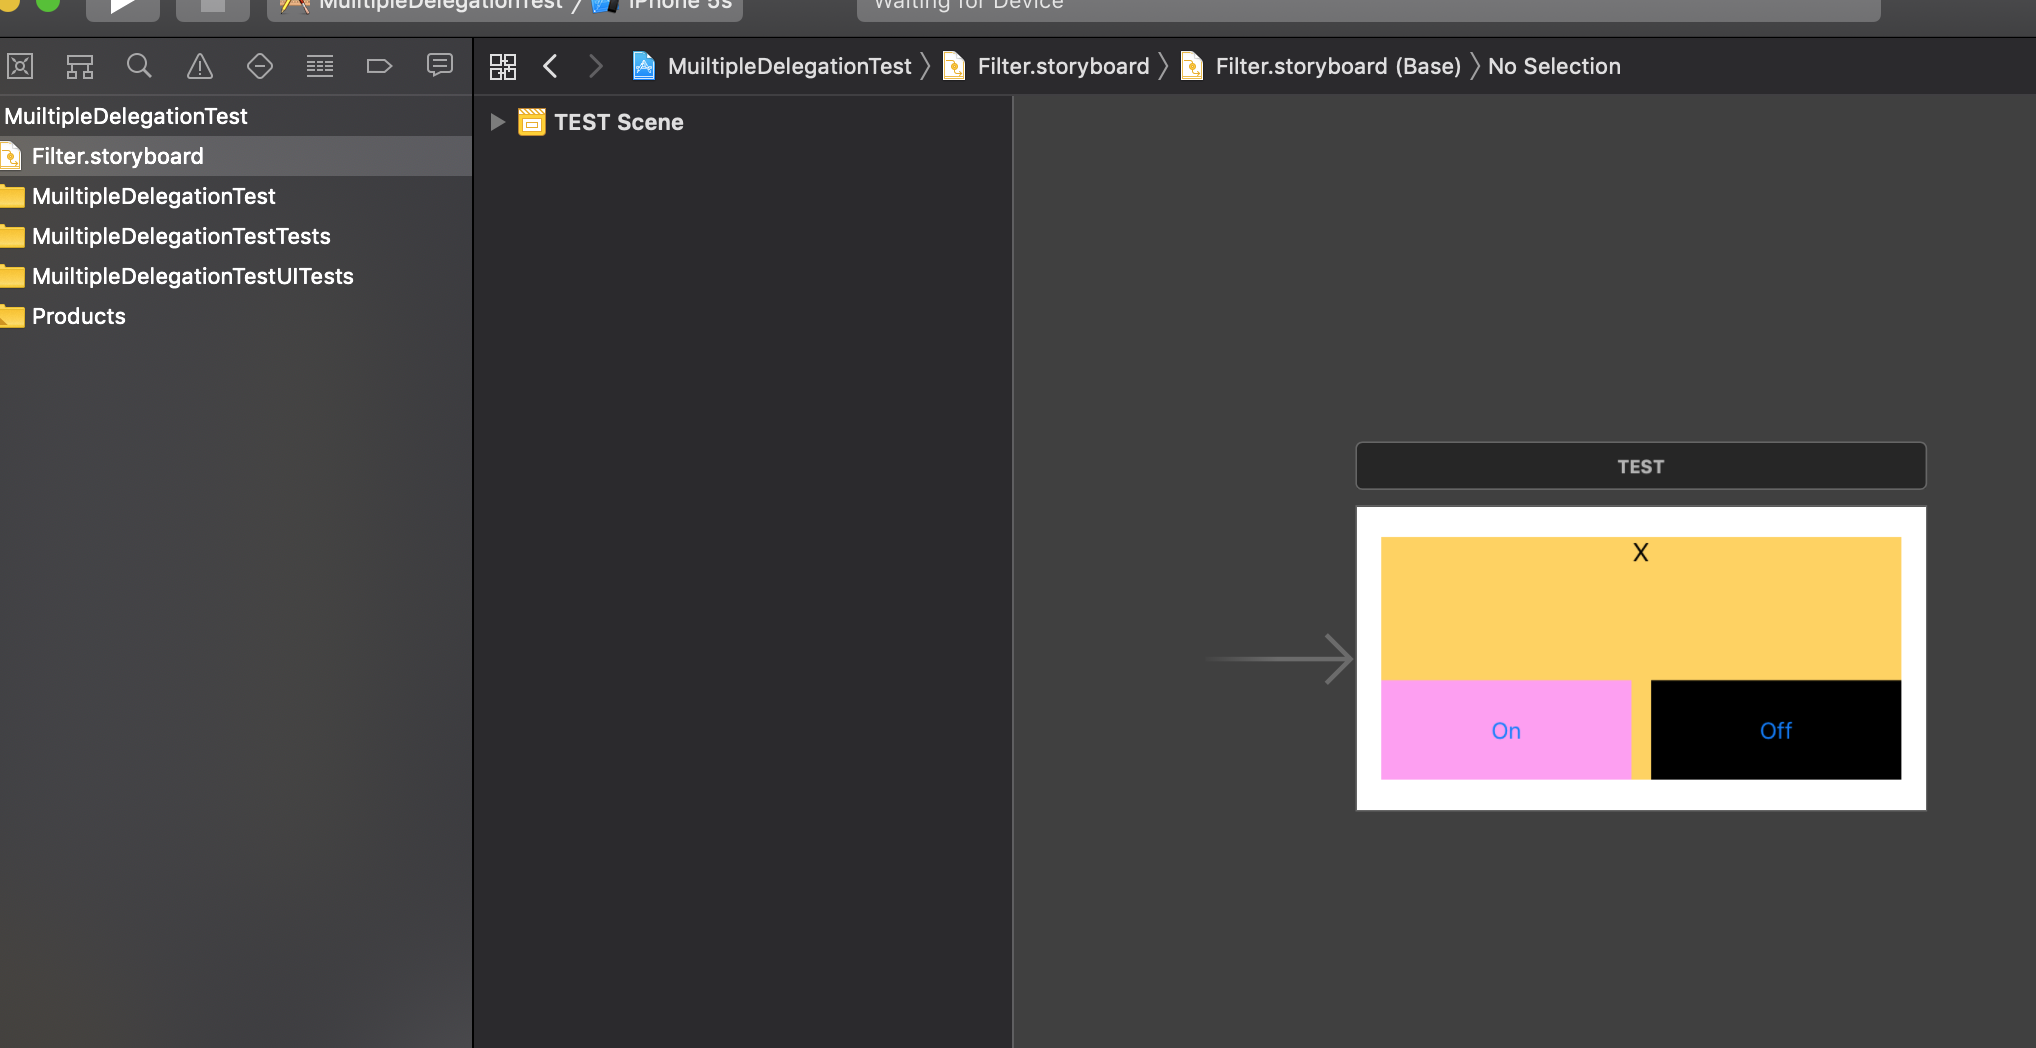This screenshot has width=2036, height=1048.
Task: Open the Project navigator
Action: pos(19,66)
